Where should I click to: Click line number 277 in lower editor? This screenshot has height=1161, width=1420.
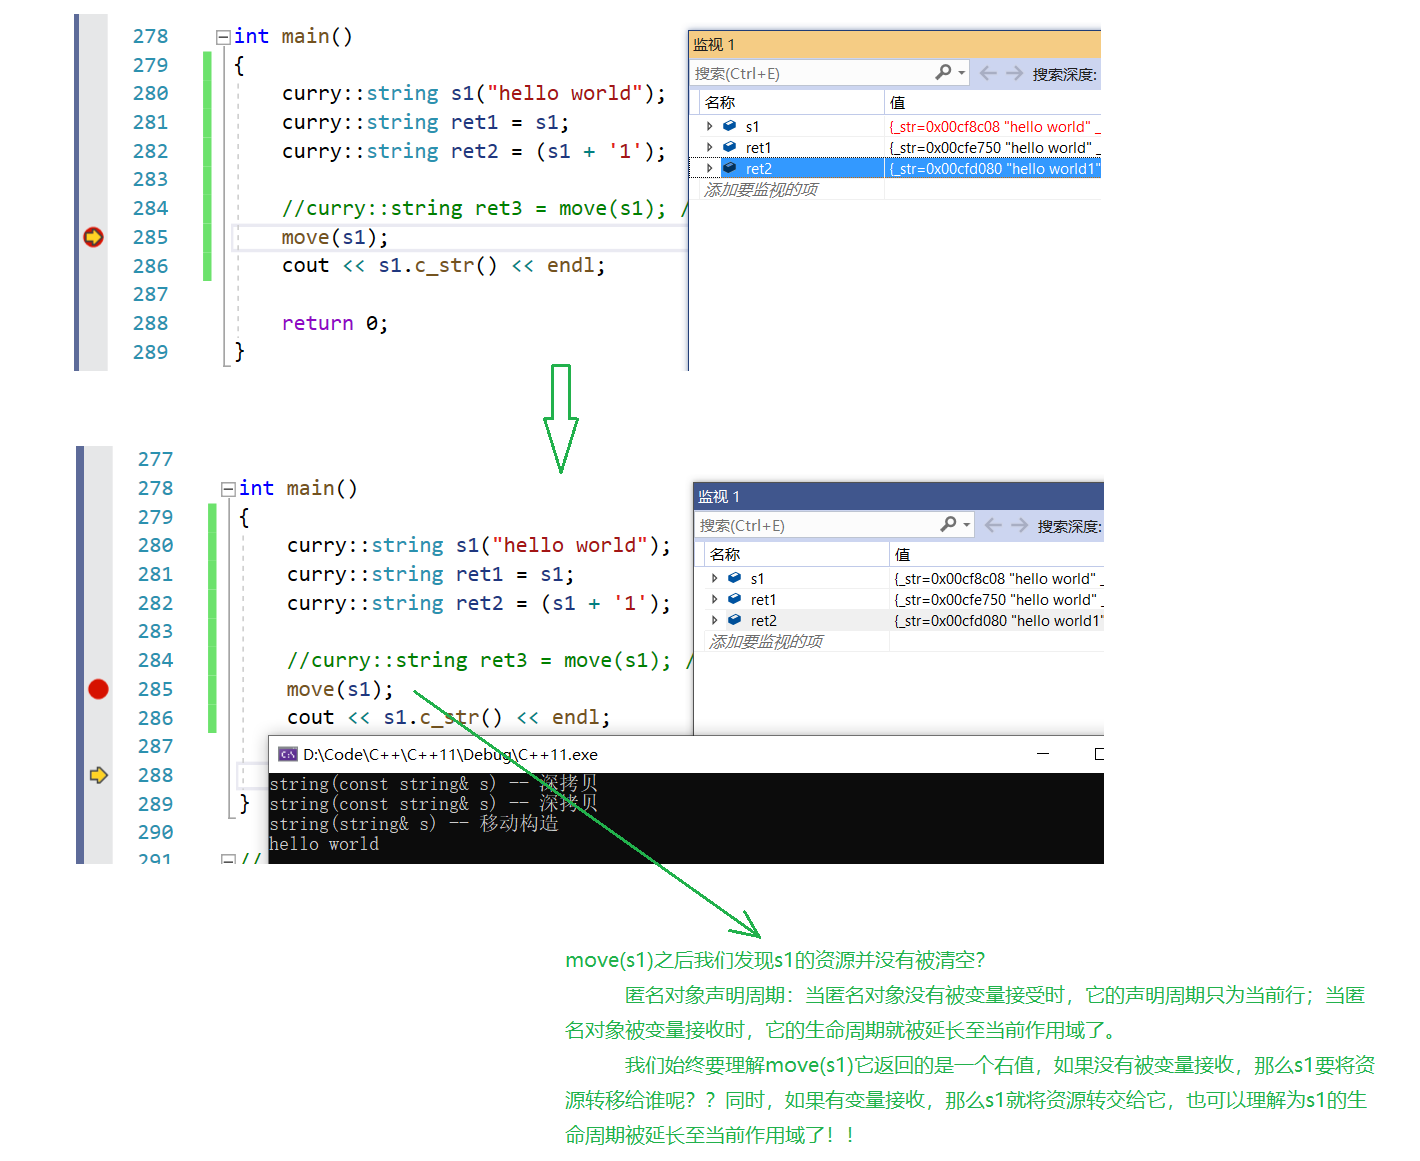[156, 459]
